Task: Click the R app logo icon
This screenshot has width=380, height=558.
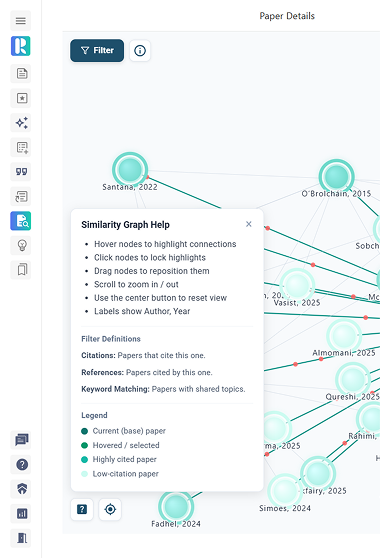Action: tap(21, 46)
